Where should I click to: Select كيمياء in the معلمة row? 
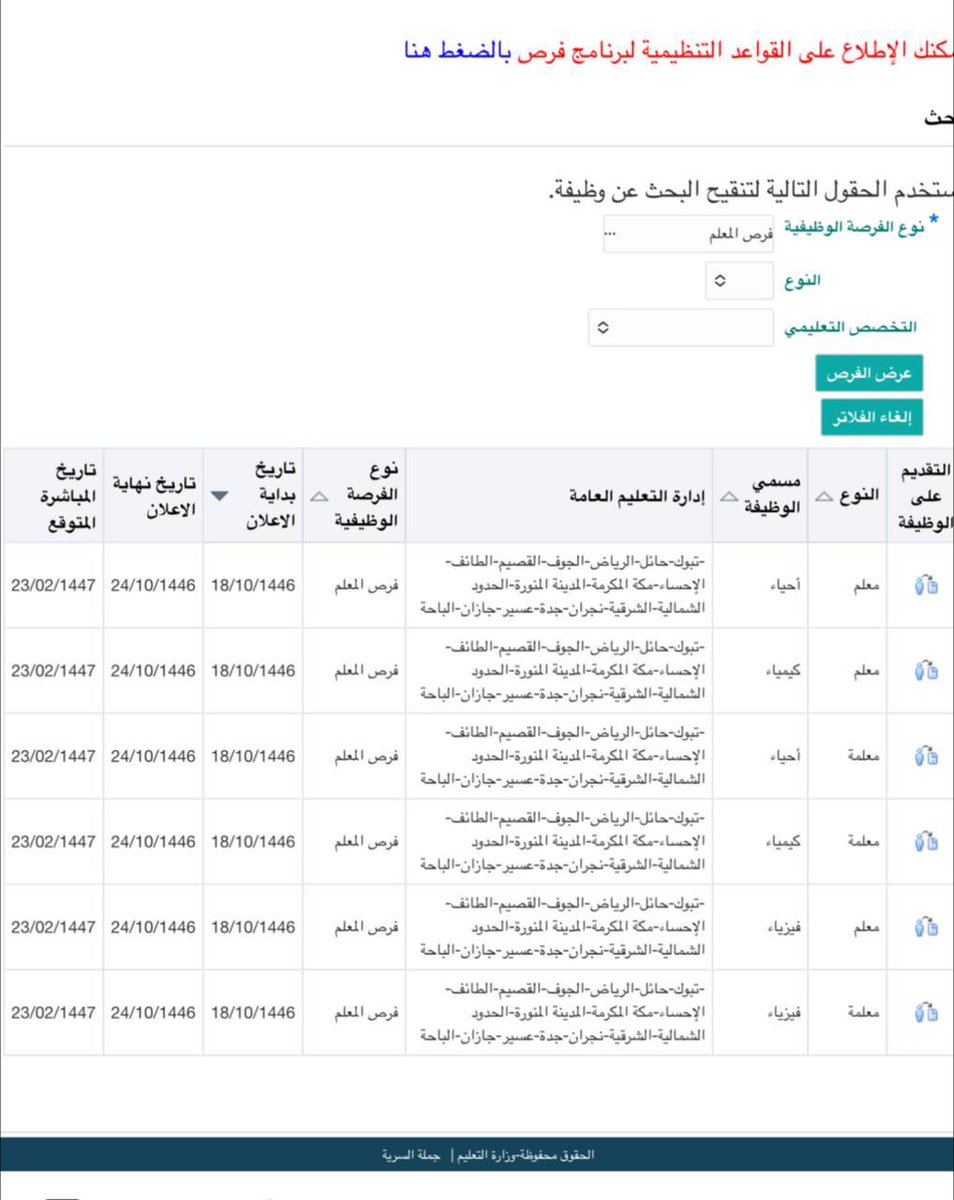(781, 842)
